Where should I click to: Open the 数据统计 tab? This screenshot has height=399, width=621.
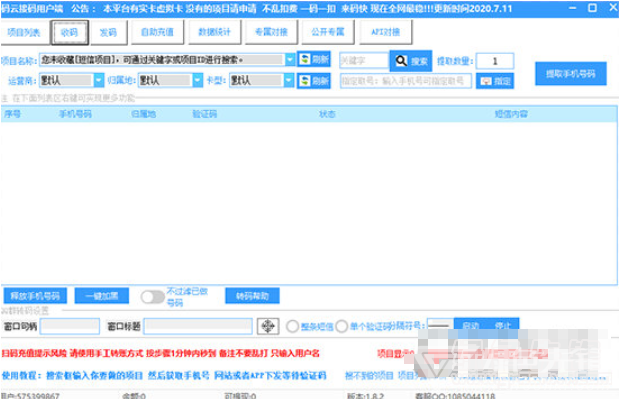[x=214, y=32]
